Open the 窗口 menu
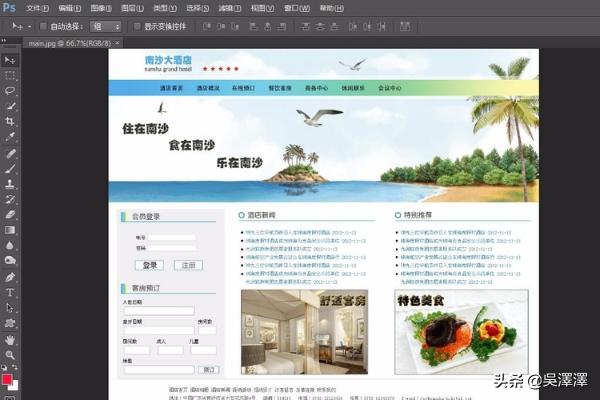This screenshot has height=400, width=600. [294, 8]
